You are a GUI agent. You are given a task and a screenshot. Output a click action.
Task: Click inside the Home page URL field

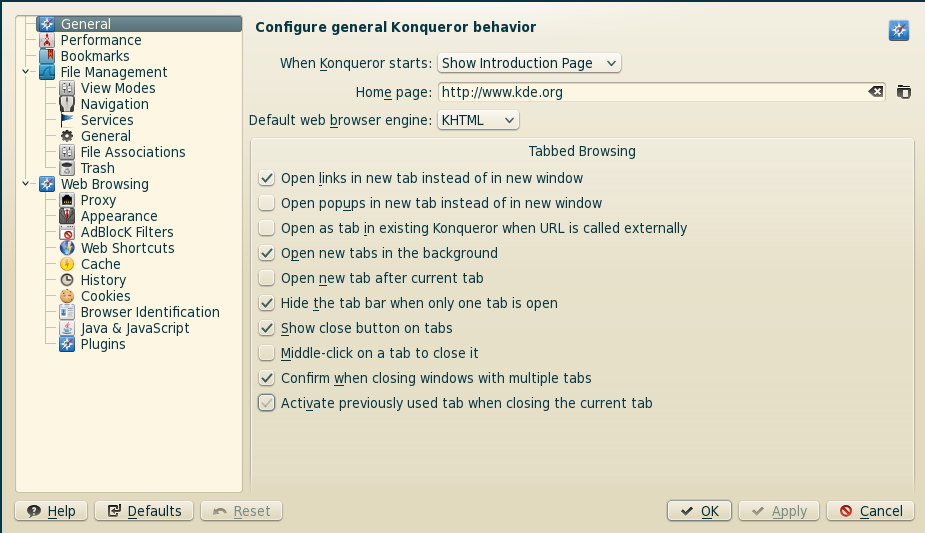pos(652,92)
